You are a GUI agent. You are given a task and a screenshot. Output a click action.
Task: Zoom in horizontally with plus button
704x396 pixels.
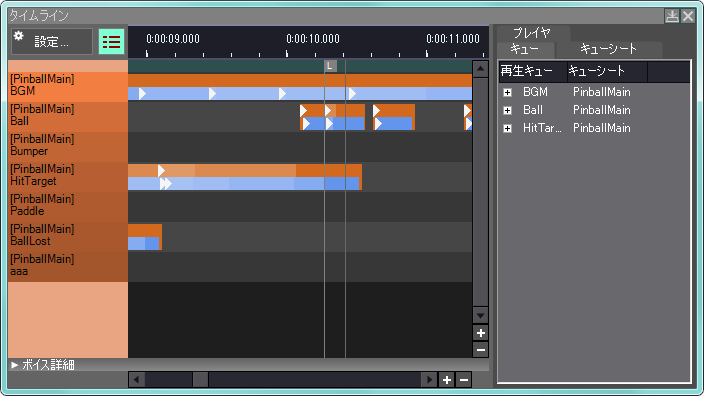(447, 380)
